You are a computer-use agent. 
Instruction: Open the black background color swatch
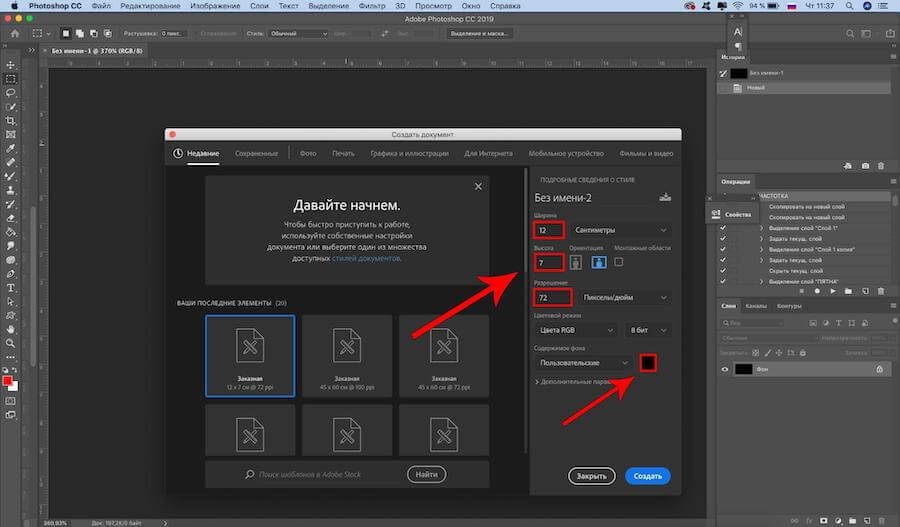(x=647, y=363)
